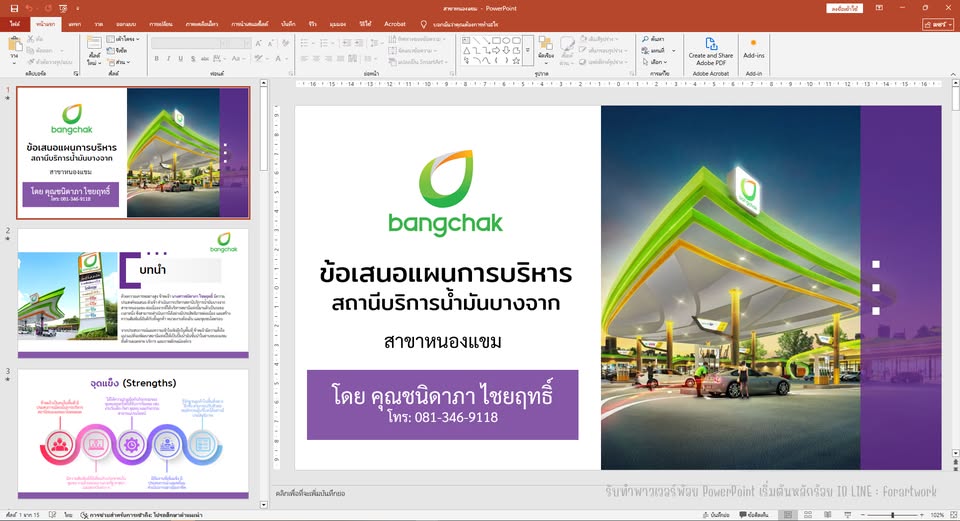Image resolution: width=960 pixels, height=521 pixels.
Task: Open the slide Section dropdown
Action: pyautogui.click(x=119, y=62)
